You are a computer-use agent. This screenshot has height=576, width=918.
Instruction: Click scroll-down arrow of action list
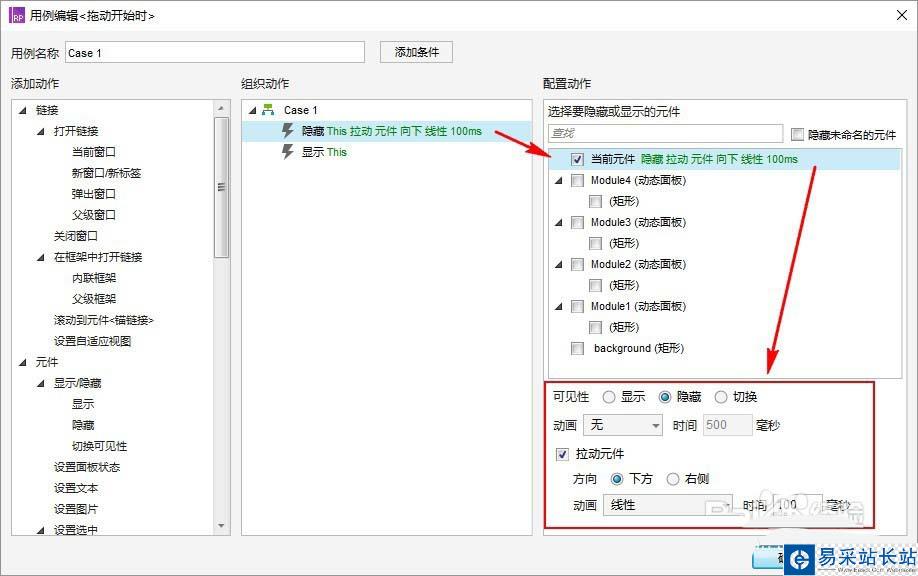pyautogui.click(x=221, y=526)
